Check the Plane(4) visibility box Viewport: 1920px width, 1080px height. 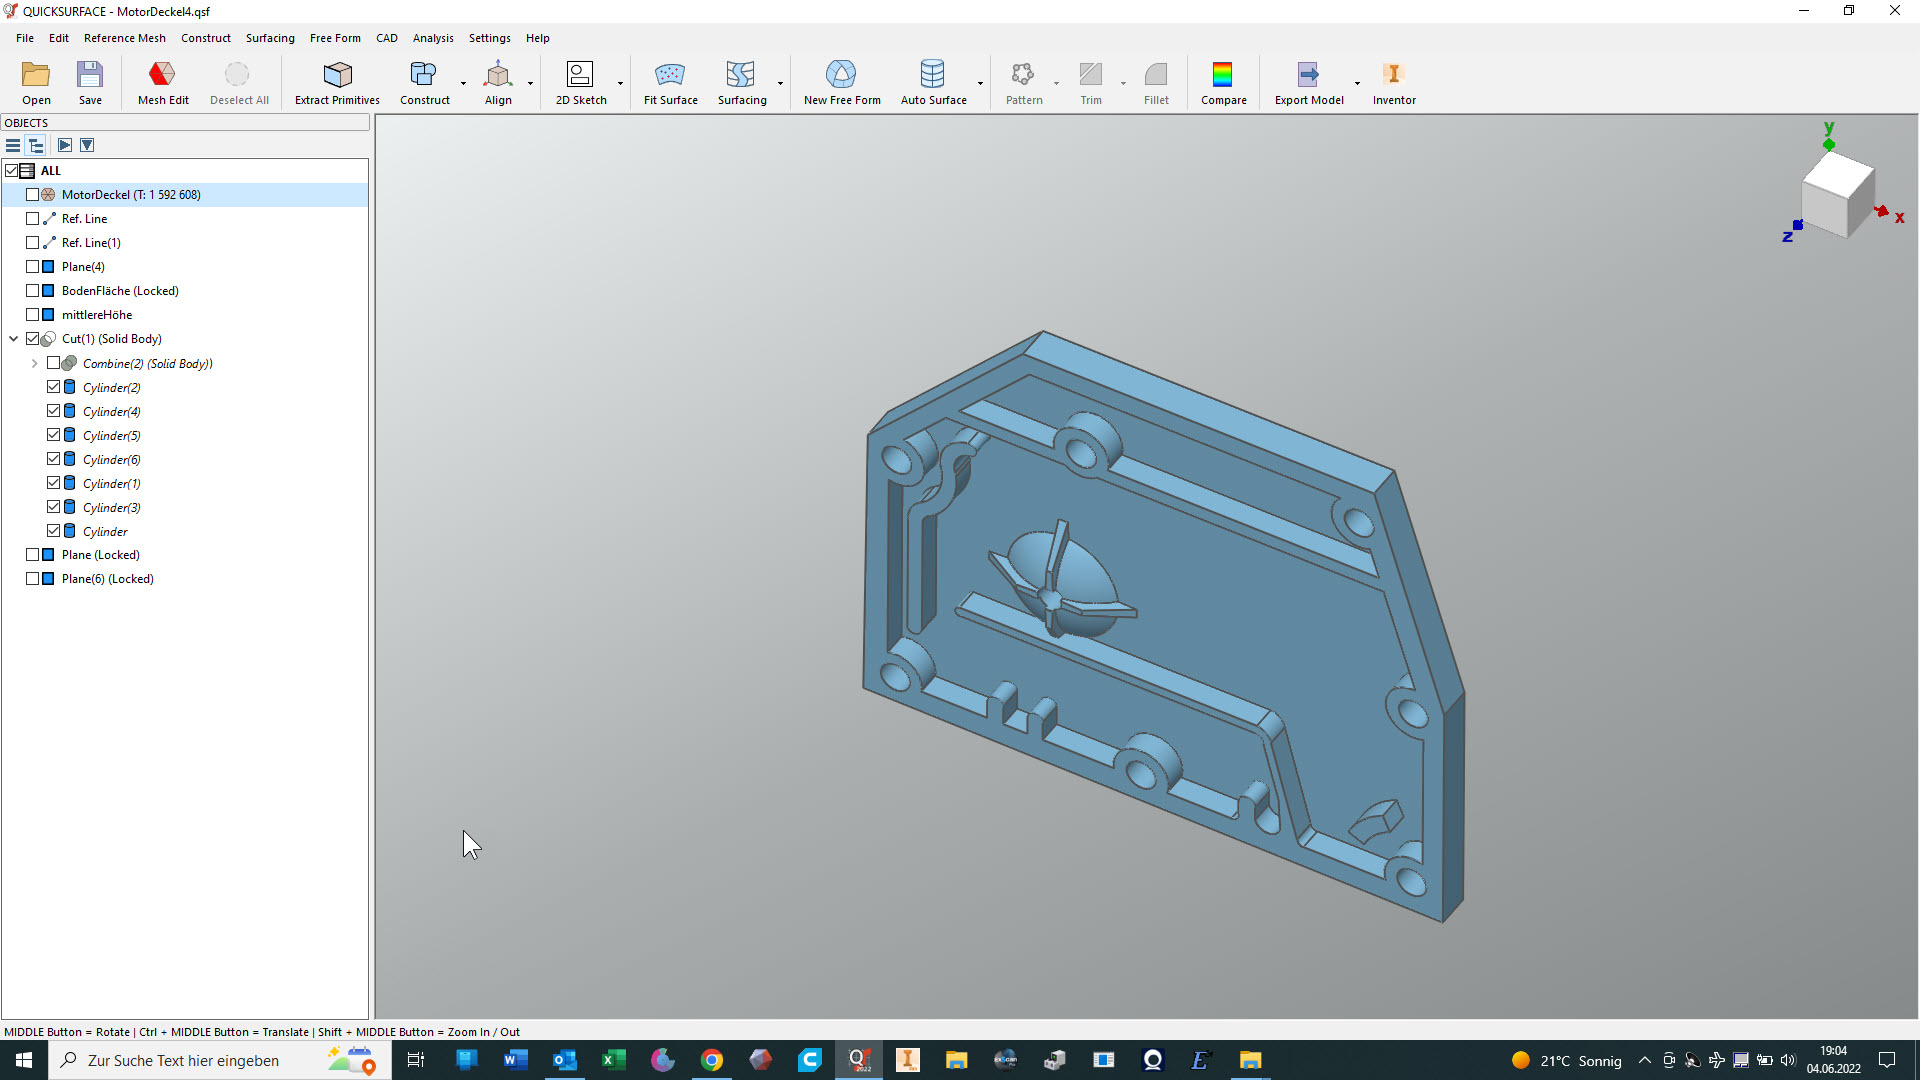(x=33, y=267)
